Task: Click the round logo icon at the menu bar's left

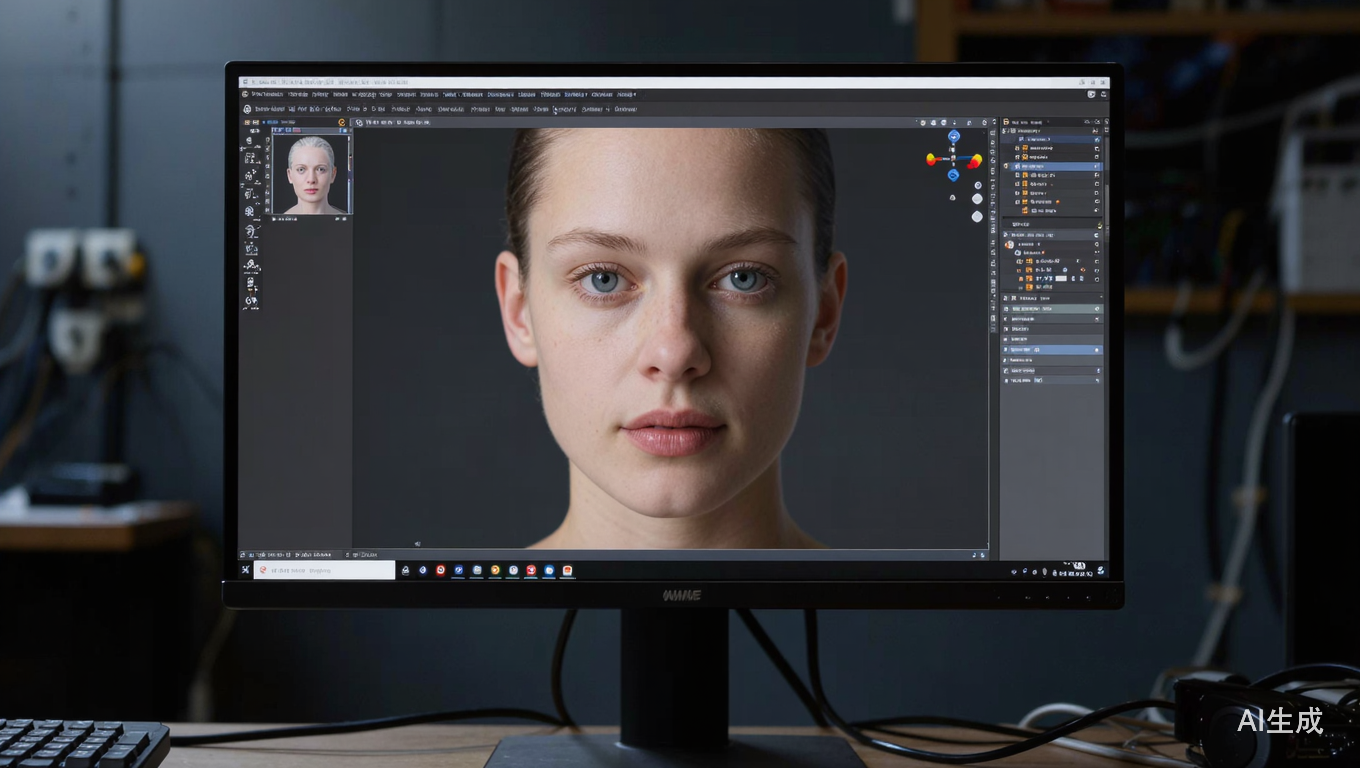Action: pos(246,94)
